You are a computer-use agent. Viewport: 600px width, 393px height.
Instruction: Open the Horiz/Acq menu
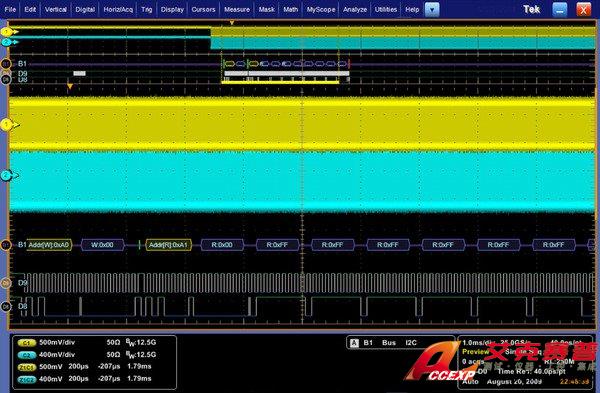click(x=118, y=10)
